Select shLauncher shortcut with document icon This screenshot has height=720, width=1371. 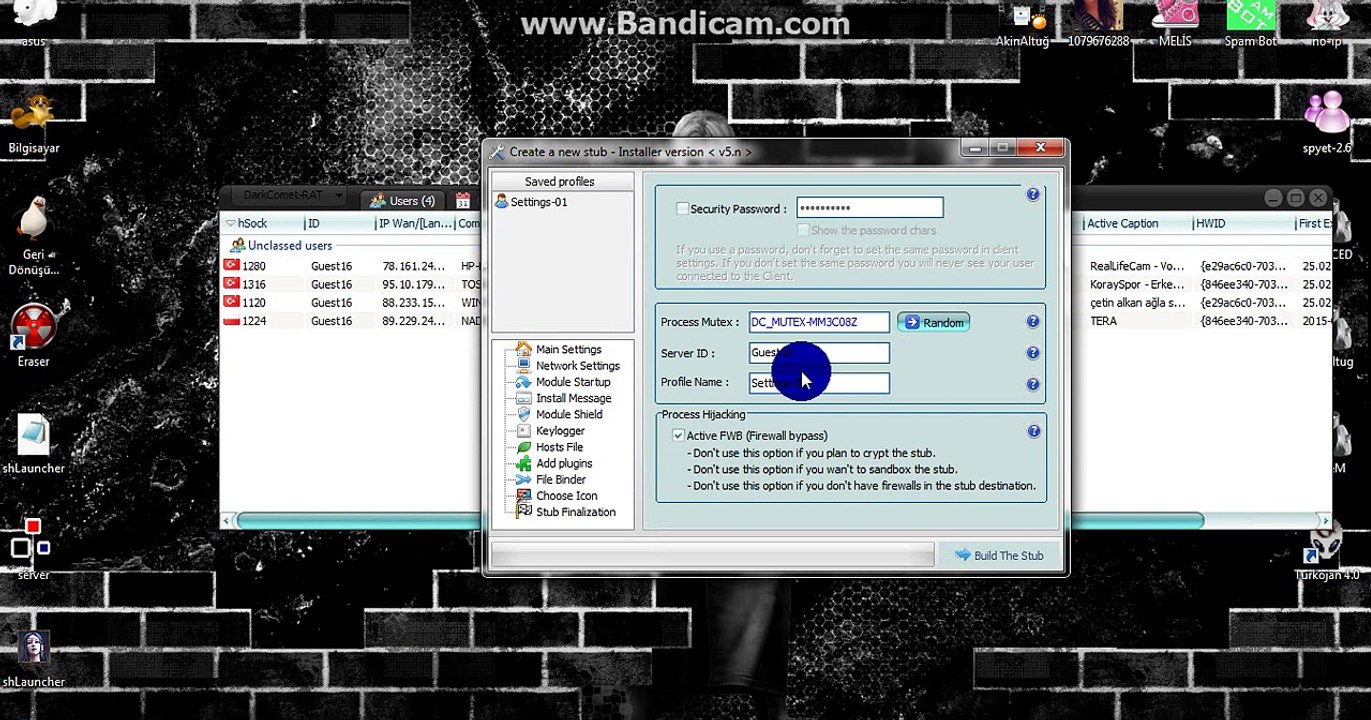click(x=33, y=445)
